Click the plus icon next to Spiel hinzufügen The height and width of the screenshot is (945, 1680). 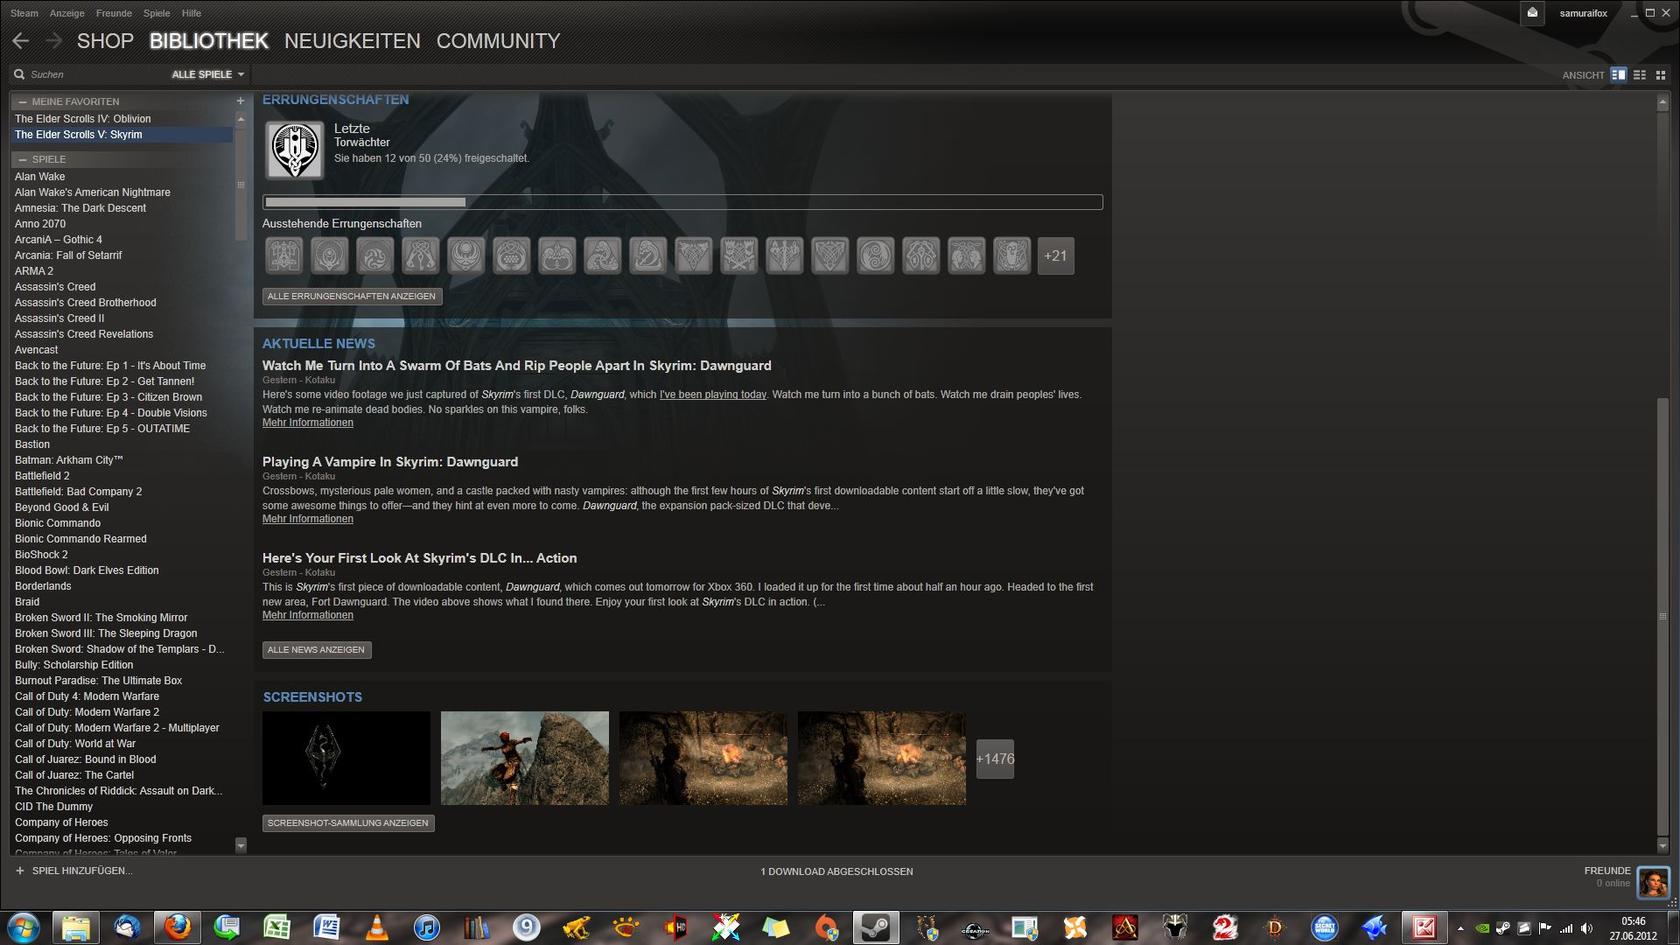[19, 871]
